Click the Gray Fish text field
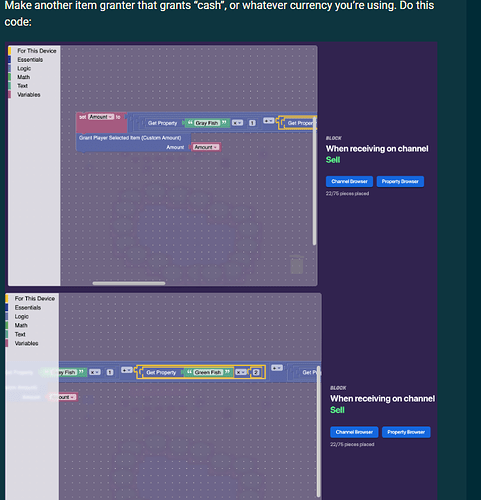This screenshot has width=481, height=500. tap(207, 123)
